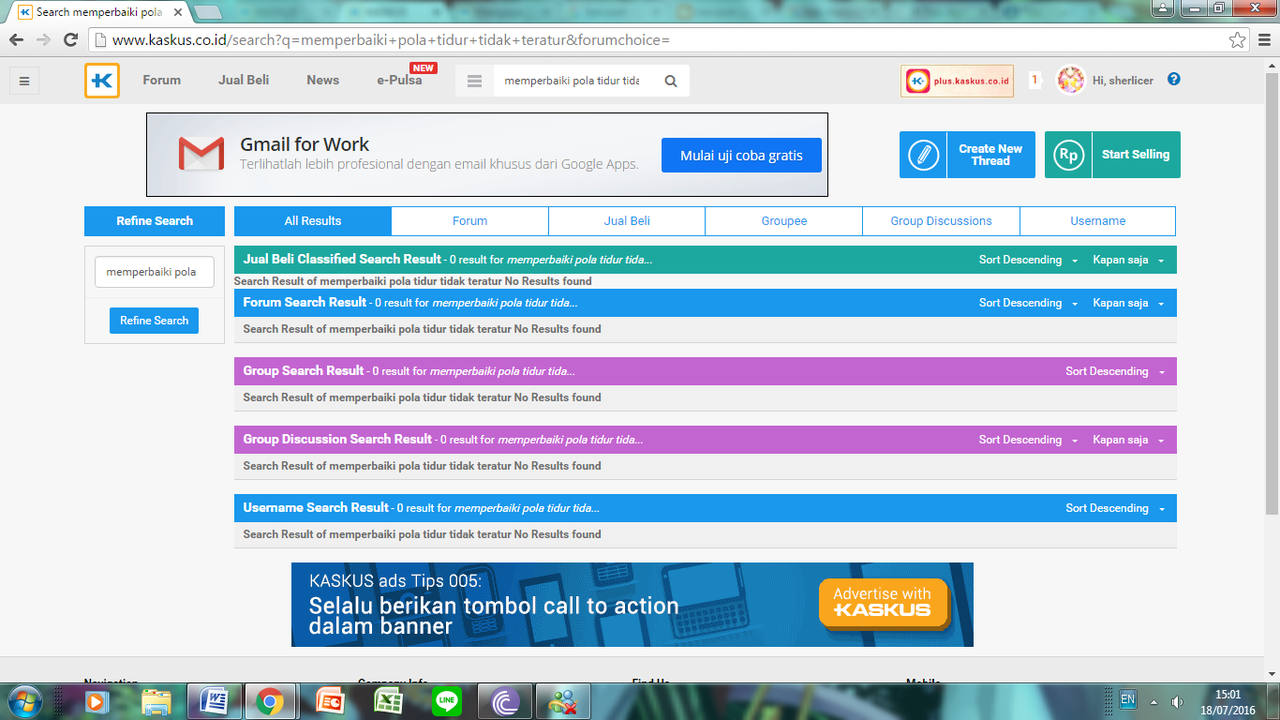
Task: Select the All Results tab
Action: tap(313, 221)
